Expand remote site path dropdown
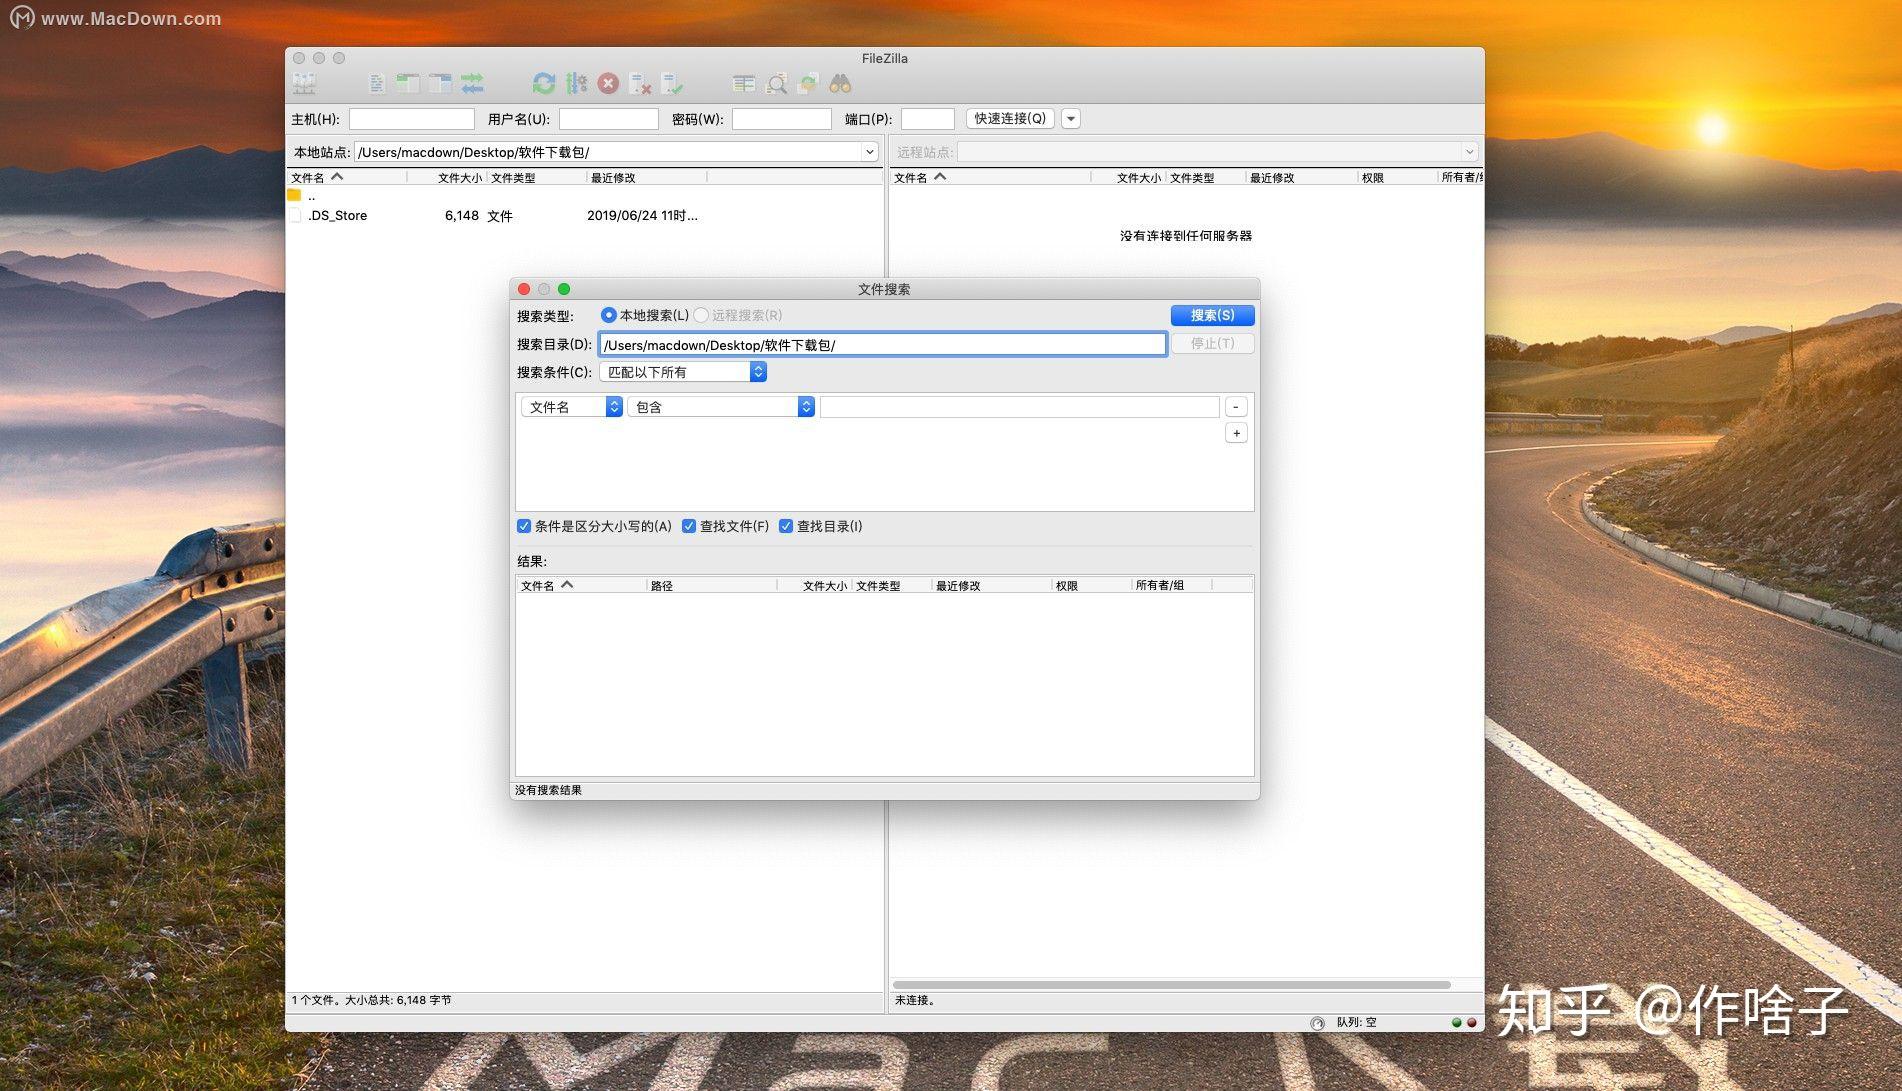Screen dimensions: 1902x1091 1469,152
